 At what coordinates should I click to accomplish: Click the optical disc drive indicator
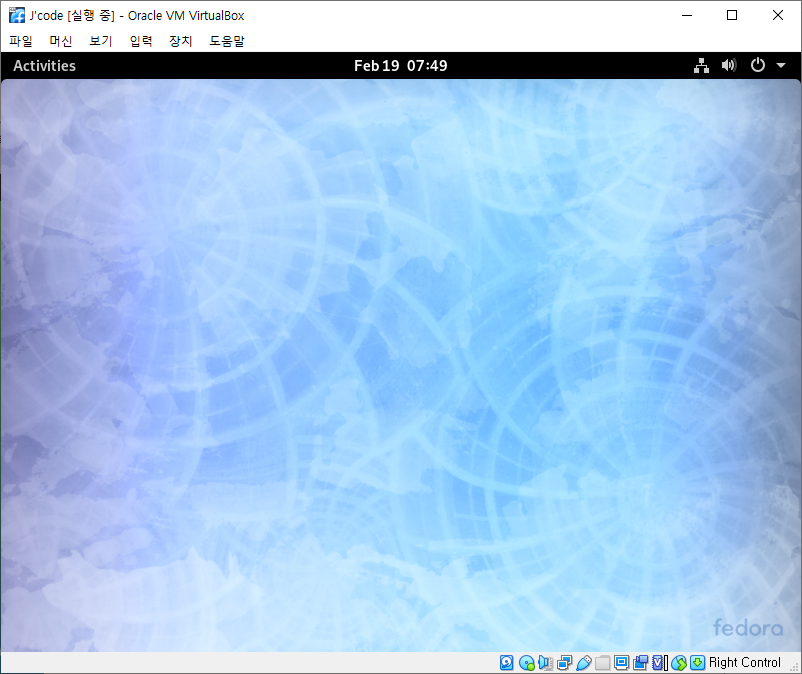coord(526,663)
